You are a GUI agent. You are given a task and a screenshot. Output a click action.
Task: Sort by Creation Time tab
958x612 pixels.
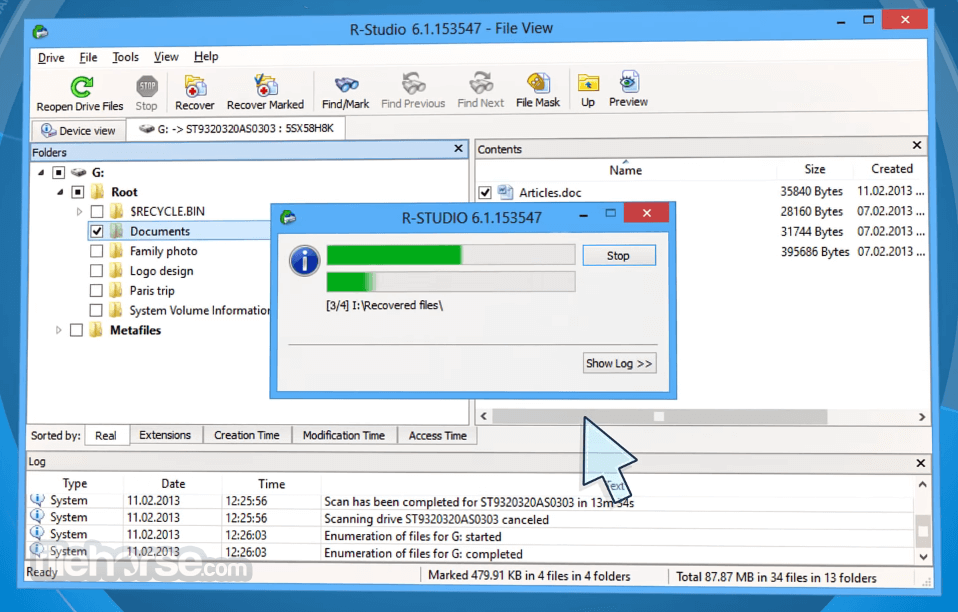point(247,435)
